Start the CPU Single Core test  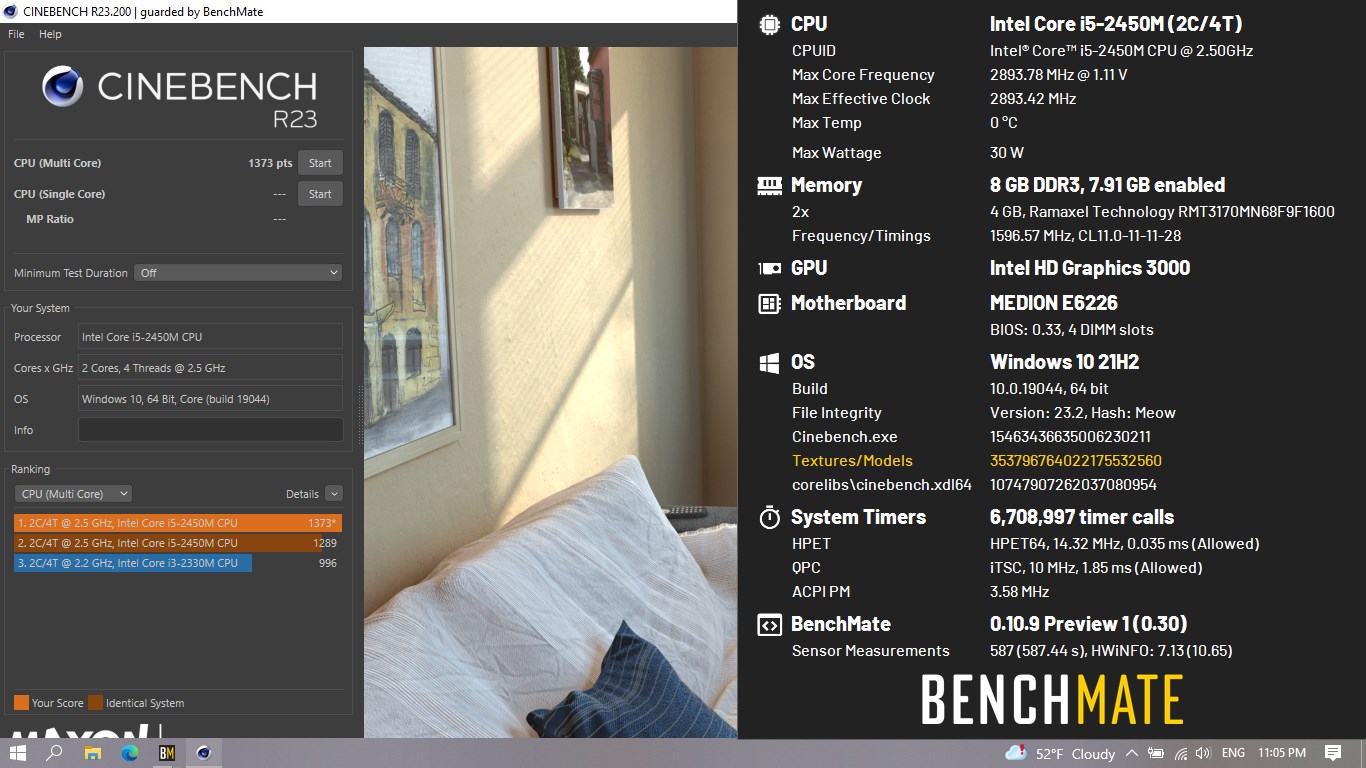coord(320,194)
